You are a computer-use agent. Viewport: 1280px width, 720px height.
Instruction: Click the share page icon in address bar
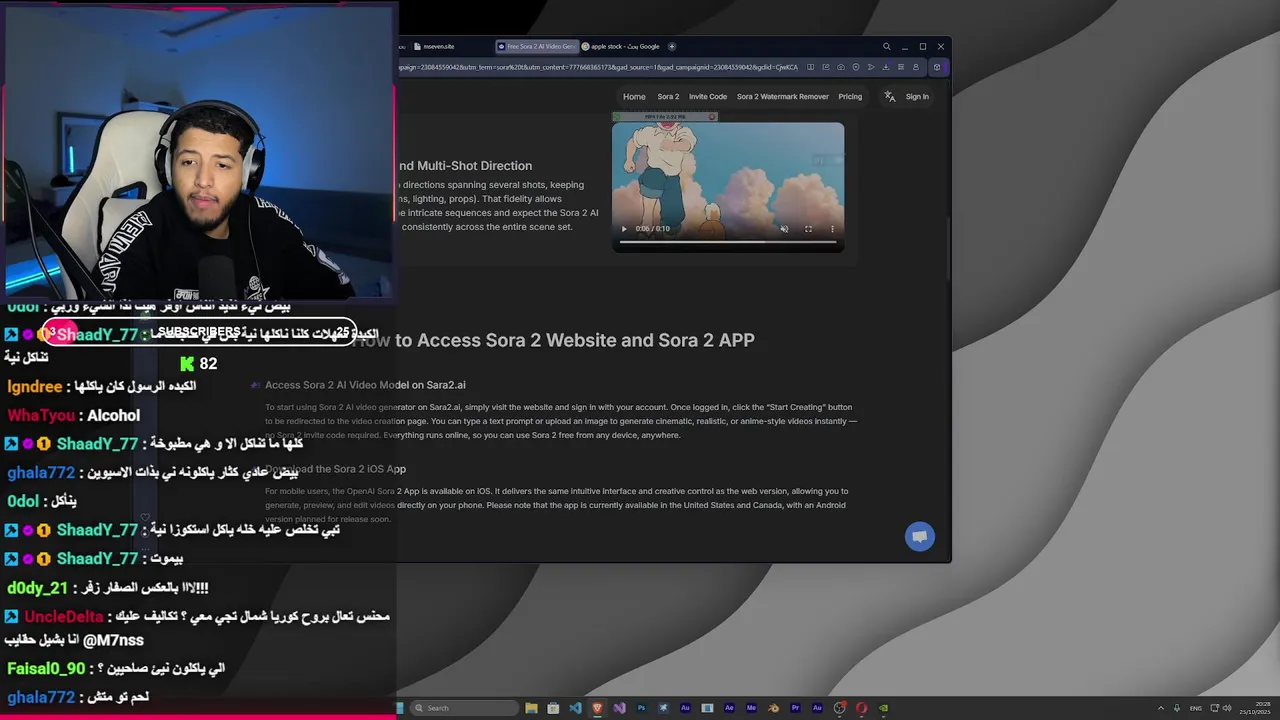point(826,67)
